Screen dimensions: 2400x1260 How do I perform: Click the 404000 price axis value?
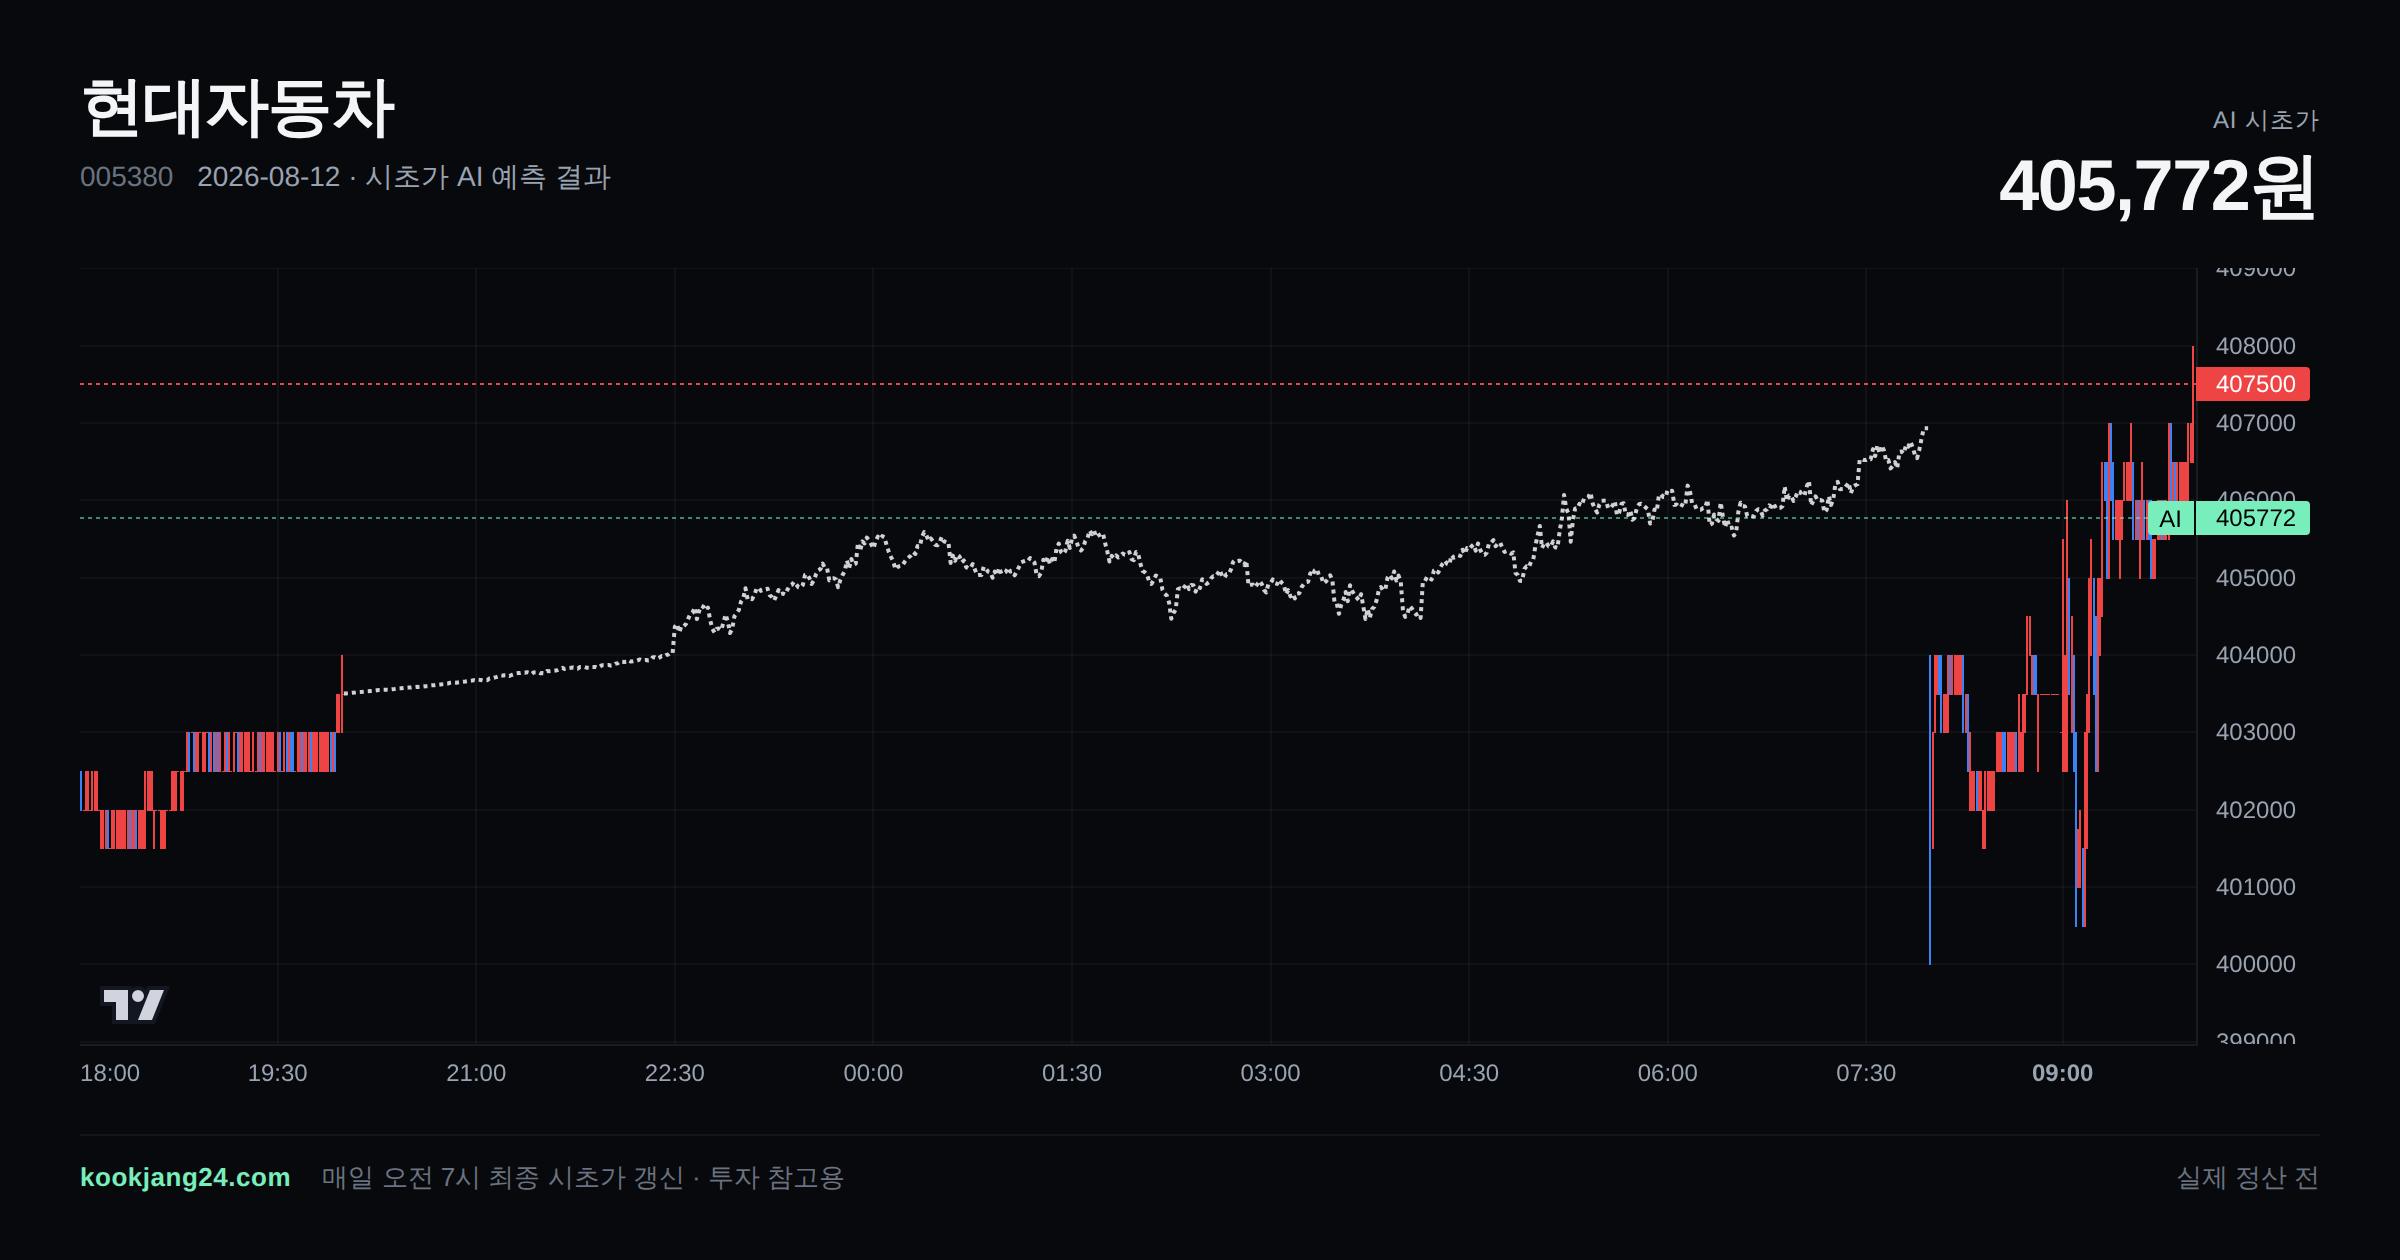[x=2255, y=655]
